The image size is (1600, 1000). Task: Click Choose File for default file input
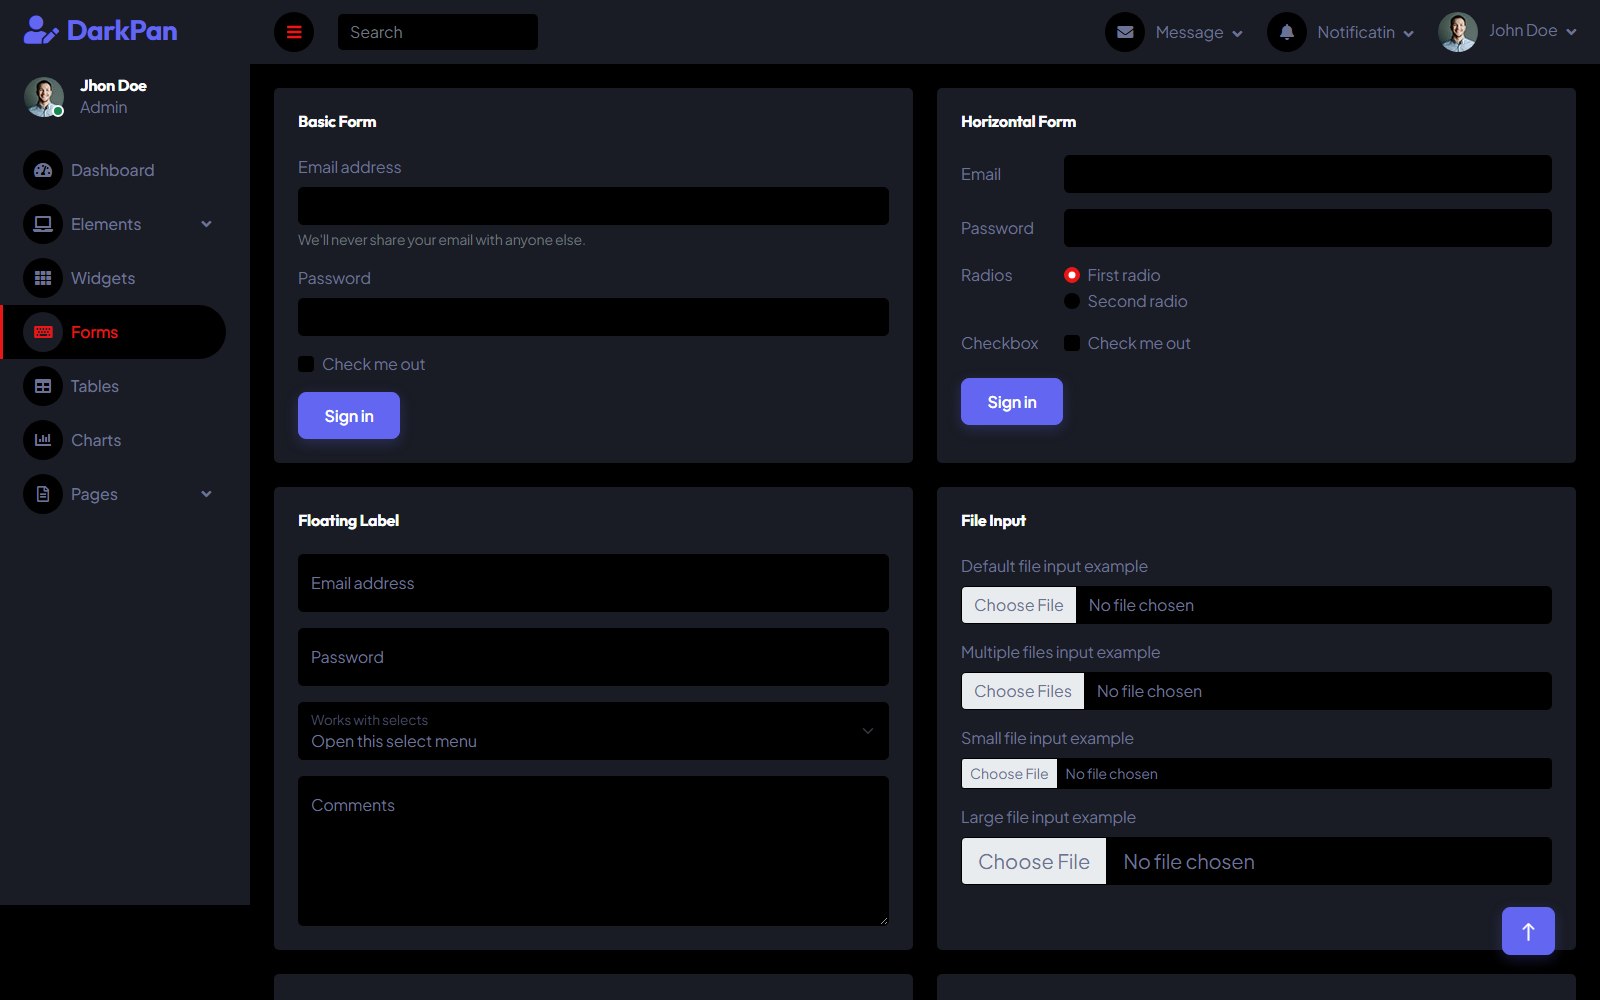coord(1019,605)
